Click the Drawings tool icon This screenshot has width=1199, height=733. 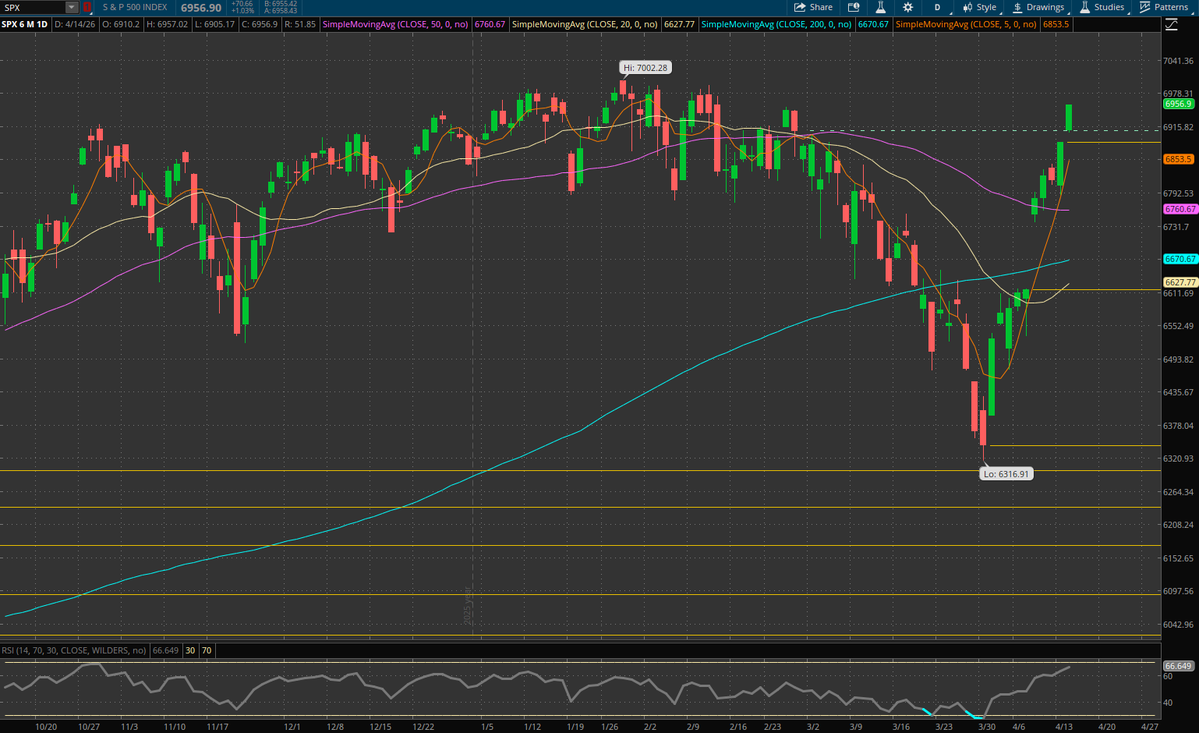point(1018,8)
